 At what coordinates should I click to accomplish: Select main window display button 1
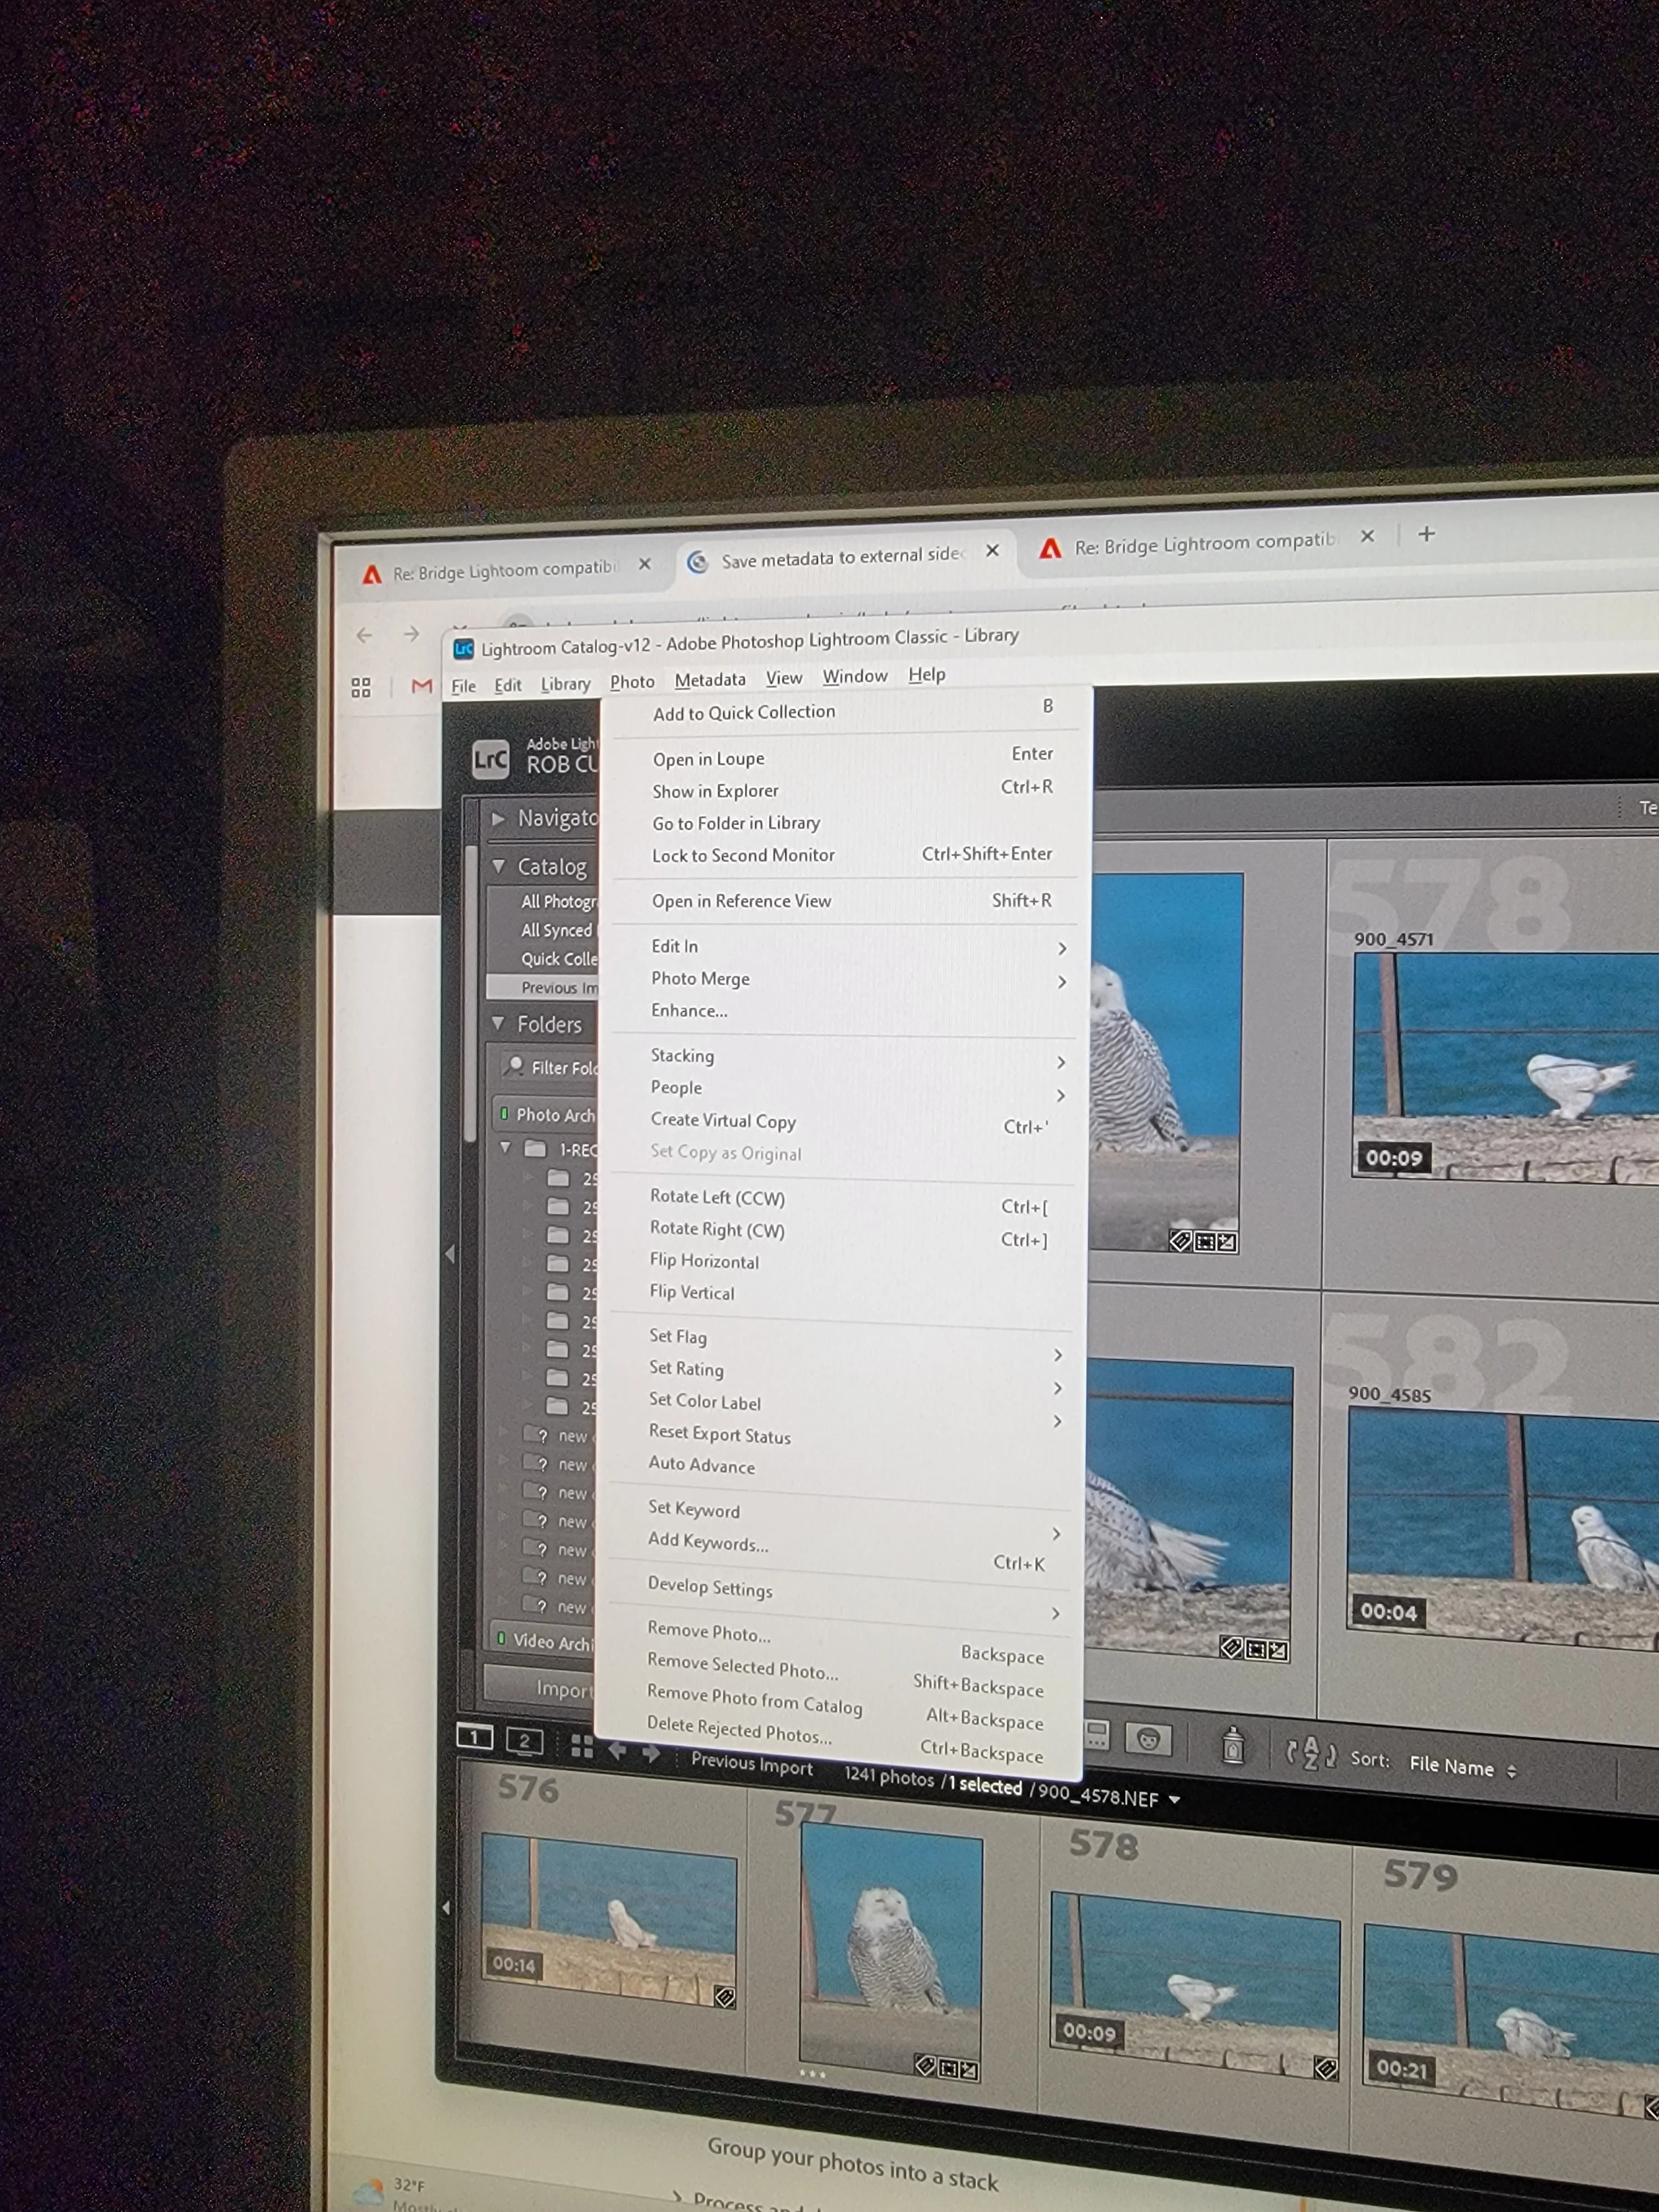(474, 1737)
